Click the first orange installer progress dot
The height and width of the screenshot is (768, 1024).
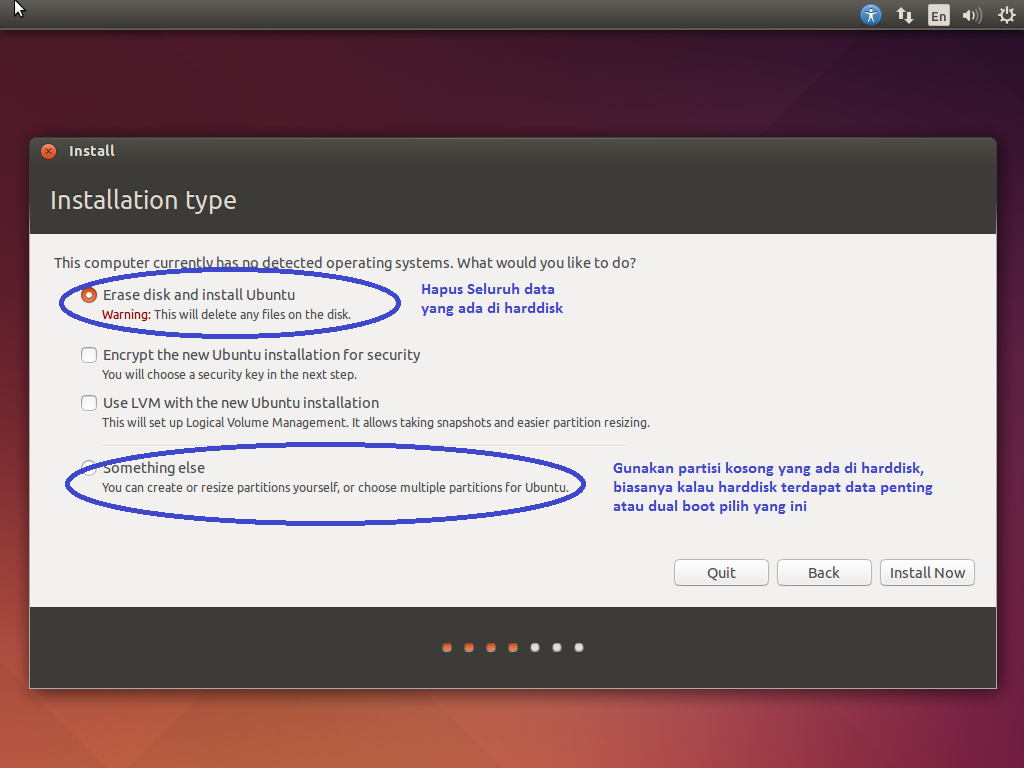(x=446, y=647)
